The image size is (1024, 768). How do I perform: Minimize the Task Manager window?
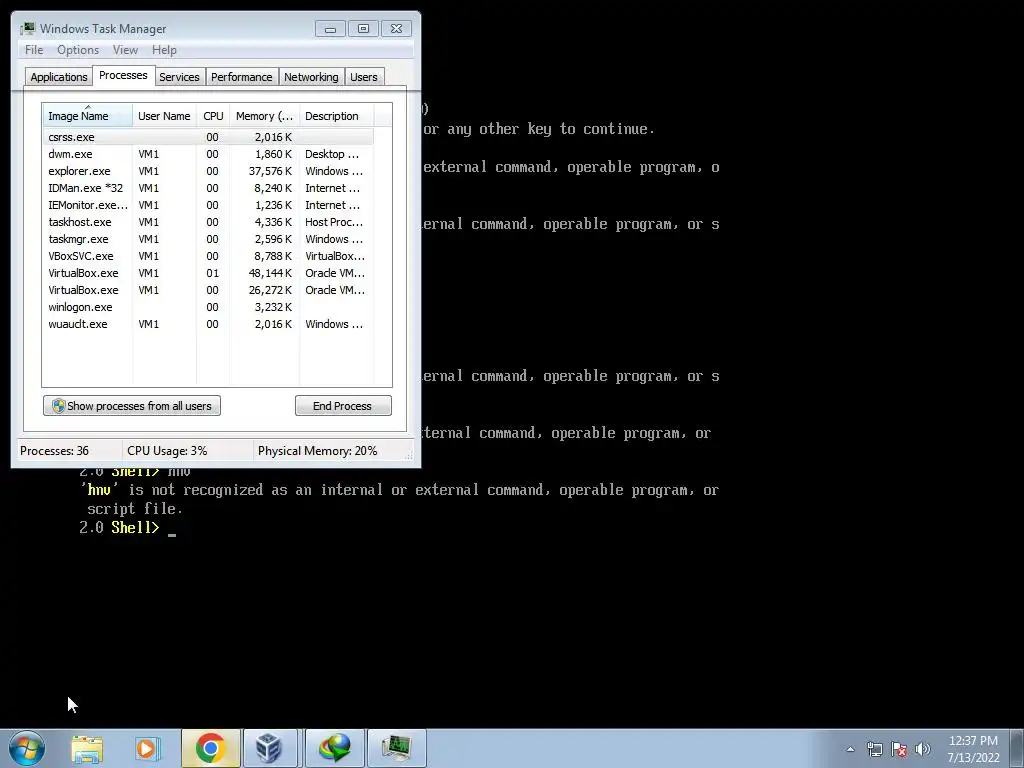(330, 29)
